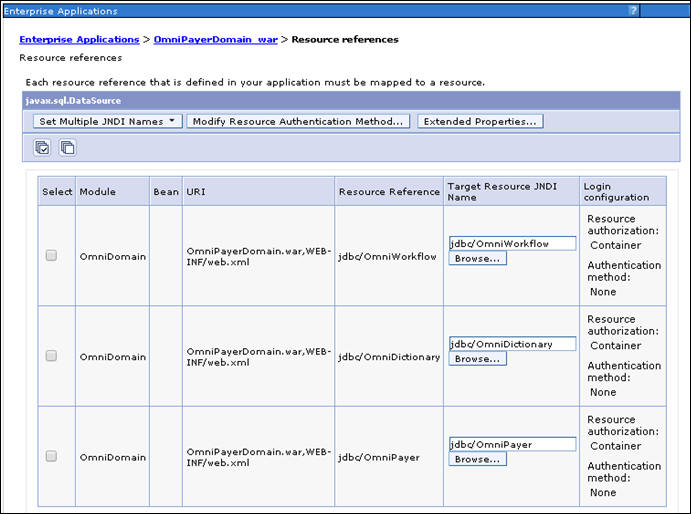Open the help question mark icon

point(633,11)
